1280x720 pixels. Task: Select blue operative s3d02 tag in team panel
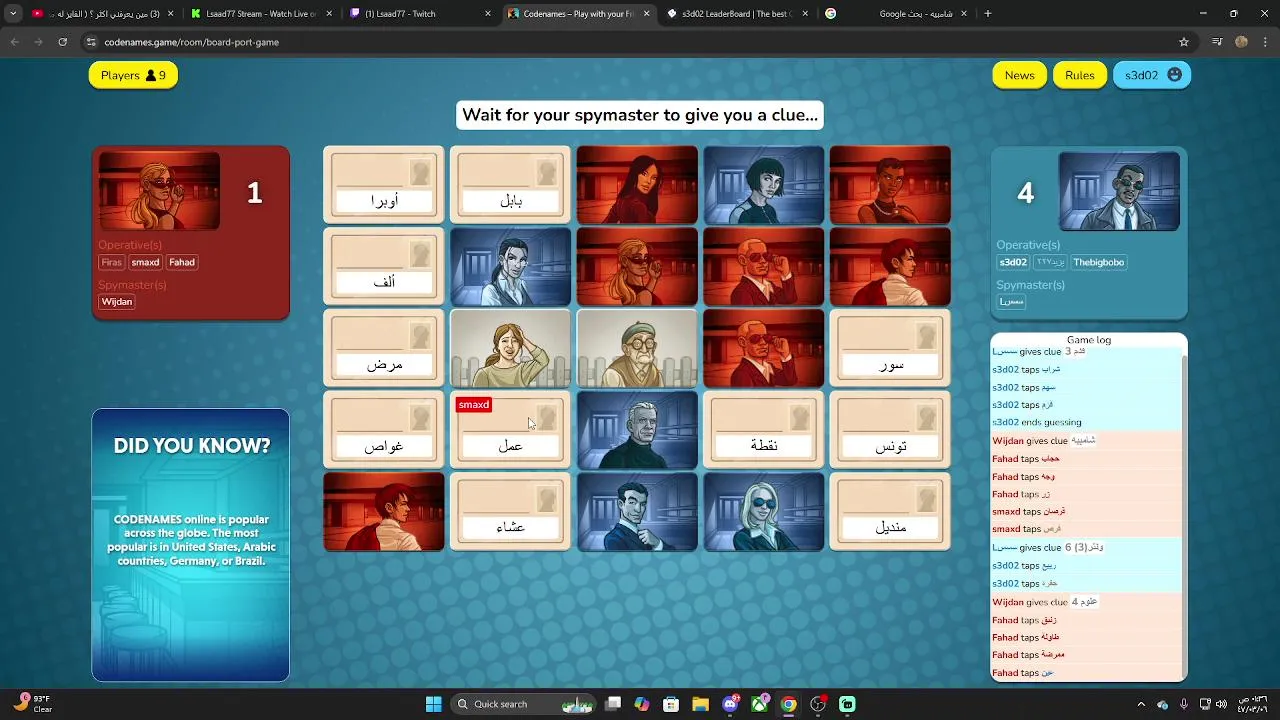point(1013,262)
